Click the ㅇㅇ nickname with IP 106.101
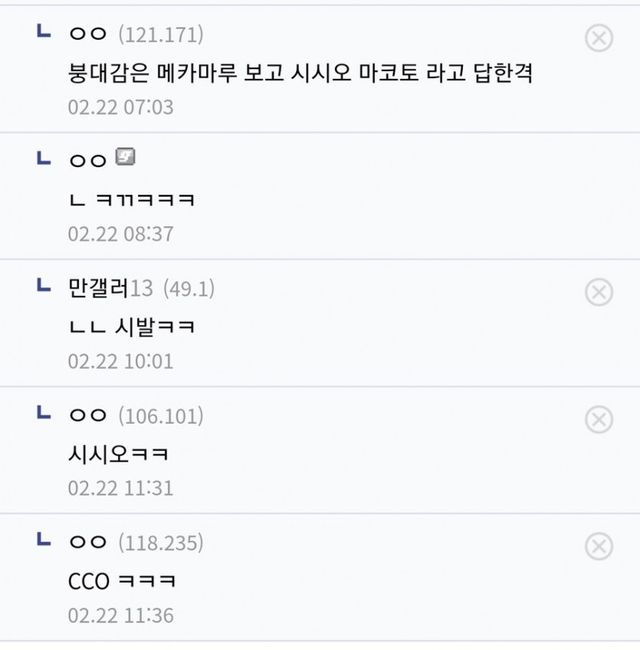 (87, 416)
